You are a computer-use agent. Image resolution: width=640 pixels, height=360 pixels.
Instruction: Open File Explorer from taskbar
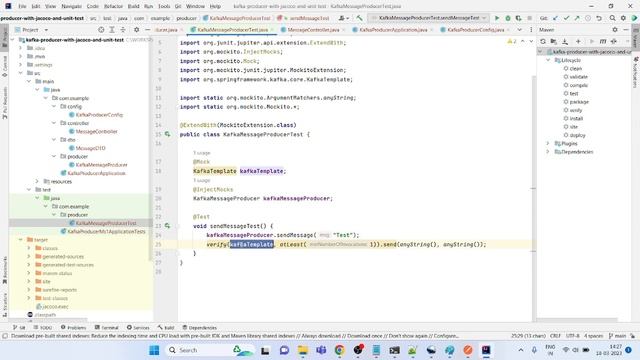pyautogui.click(x=303, y=350)
